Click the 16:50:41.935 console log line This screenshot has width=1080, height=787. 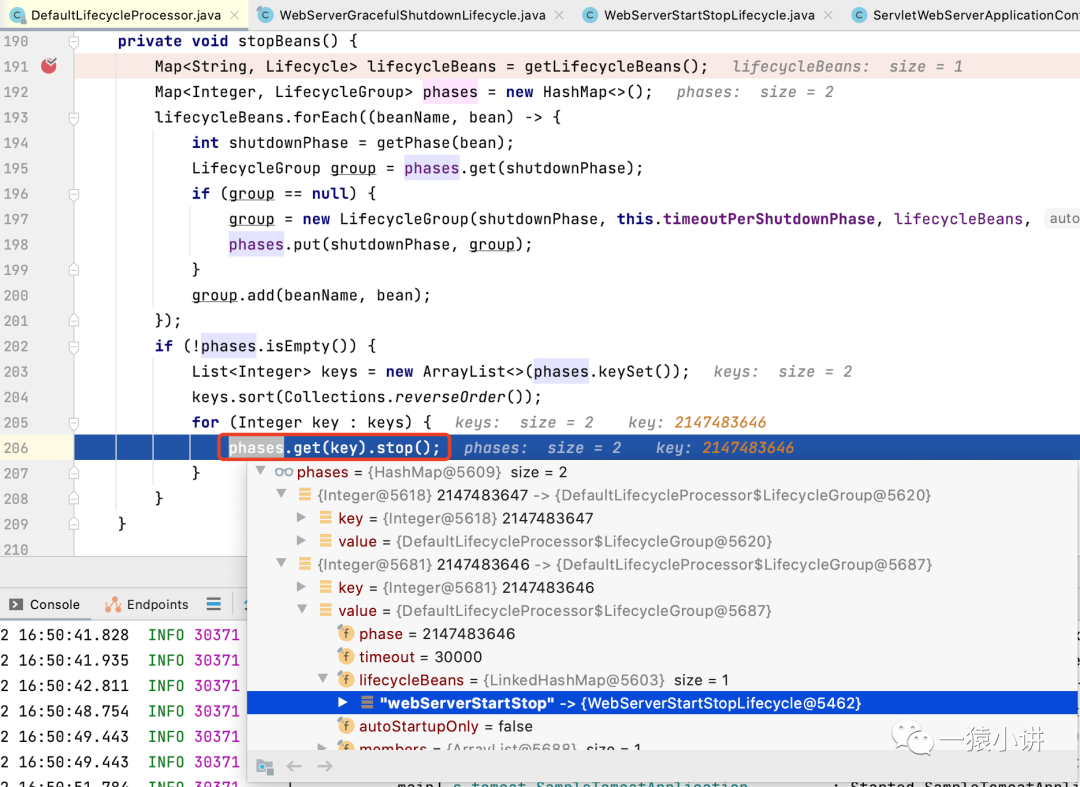pos(121,660)
